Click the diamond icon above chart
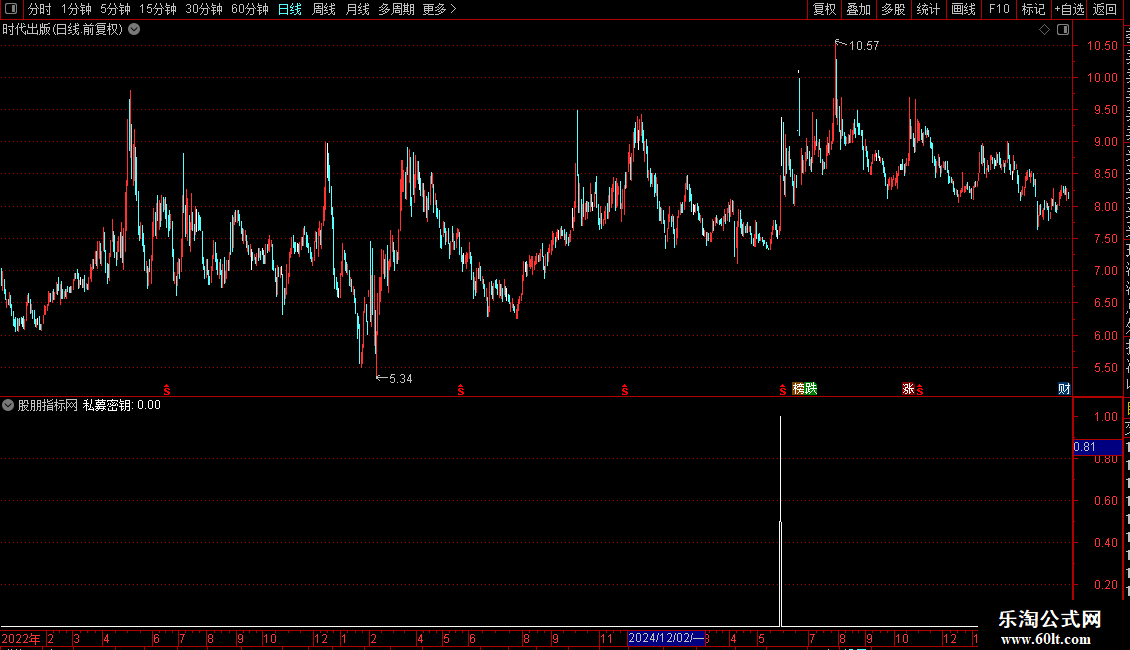The image size is (1130, 650). [x=1044, y=30]
